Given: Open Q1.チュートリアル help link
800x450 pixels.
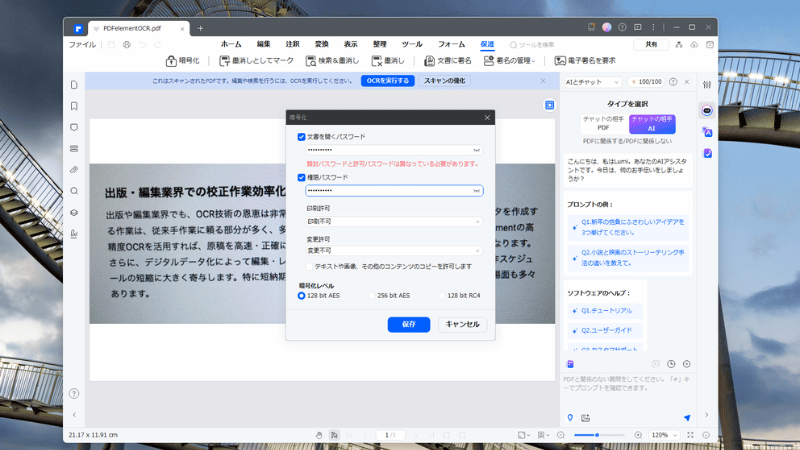Looking at the screenshot, I should point(605,311).
